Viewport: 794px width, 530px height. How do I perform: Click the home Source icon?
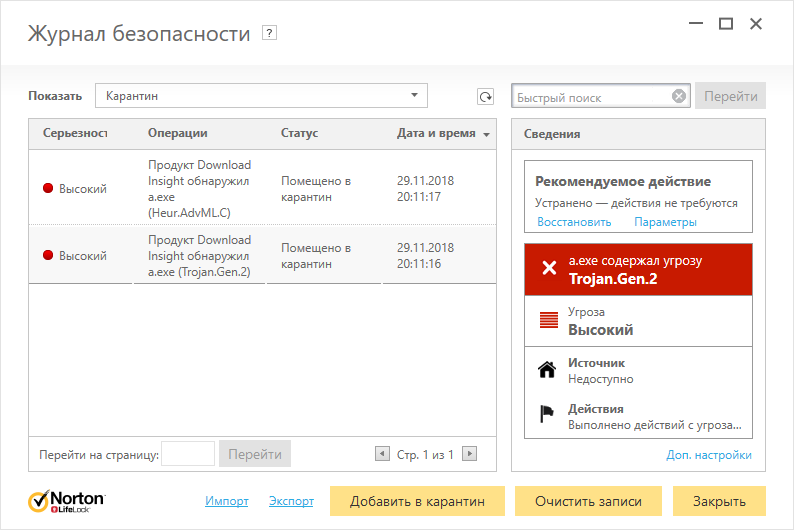[x=547, y=370]
